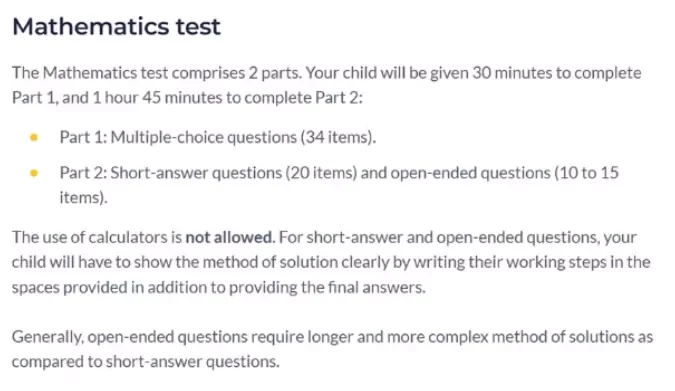Click the "30 minutes to complete" text

click(557, 73)
